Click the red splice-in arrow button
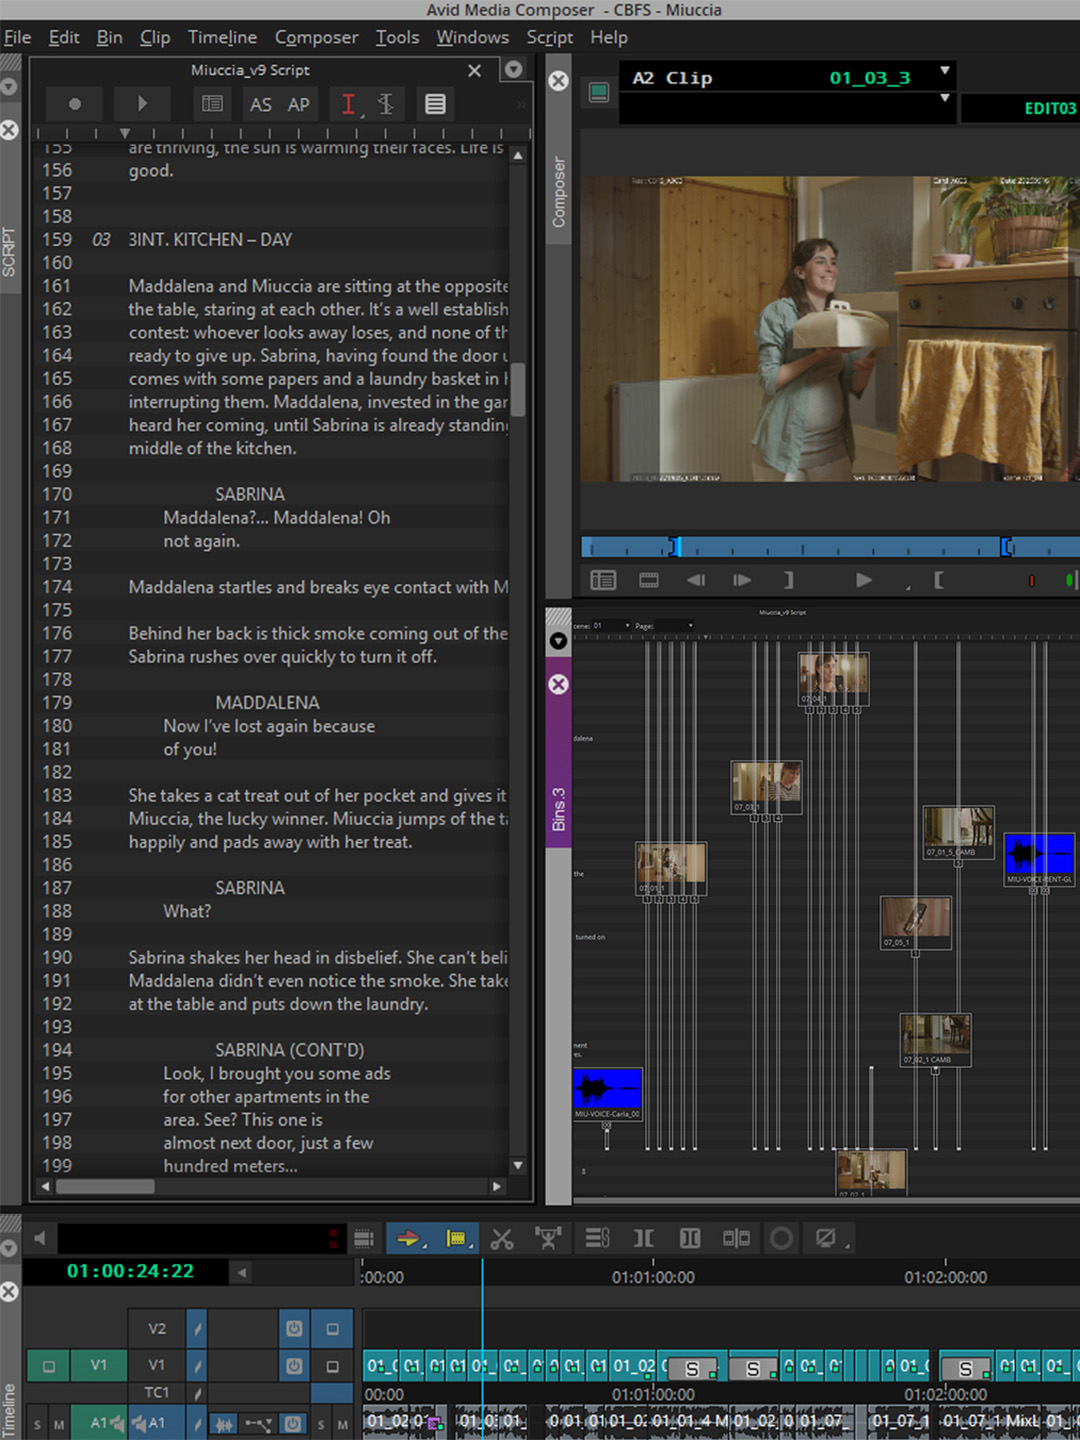The width and height of the screenshot is (1080, 1440). (407, 1239)
